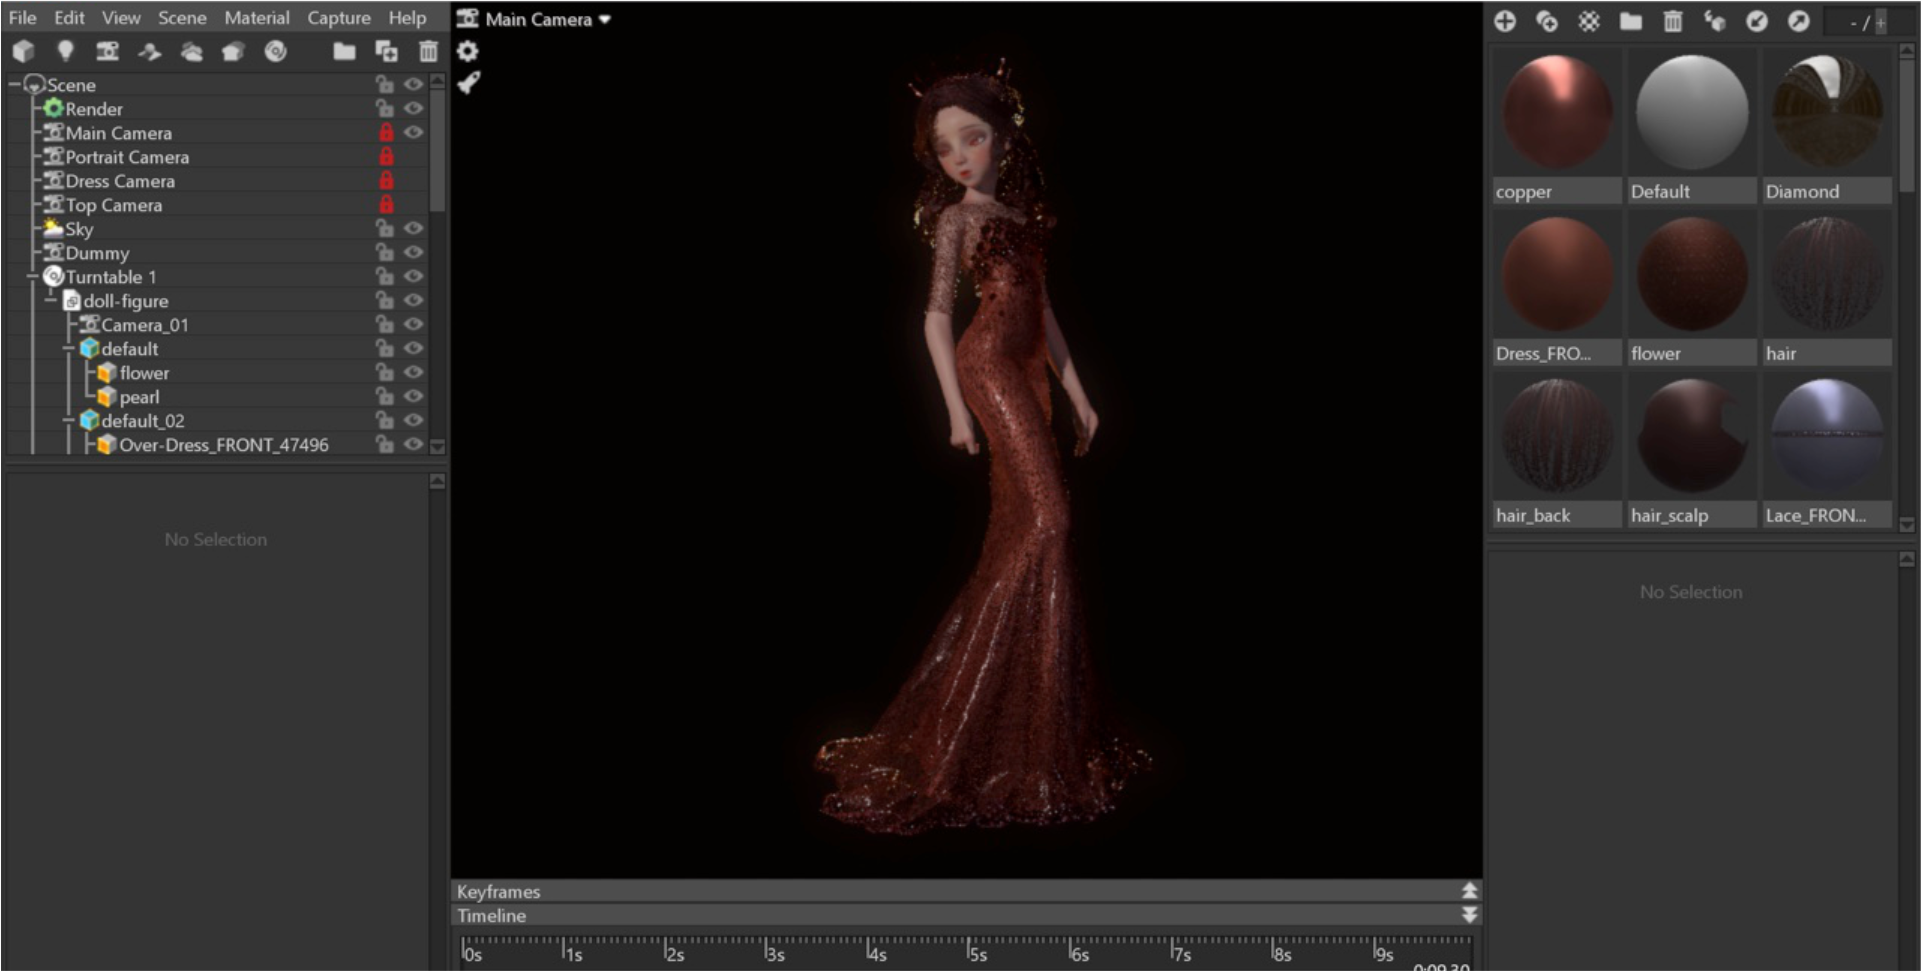Select the copper material thumbnail
This screenshot has height=971, width=1921.
(x=1557, y=127)
